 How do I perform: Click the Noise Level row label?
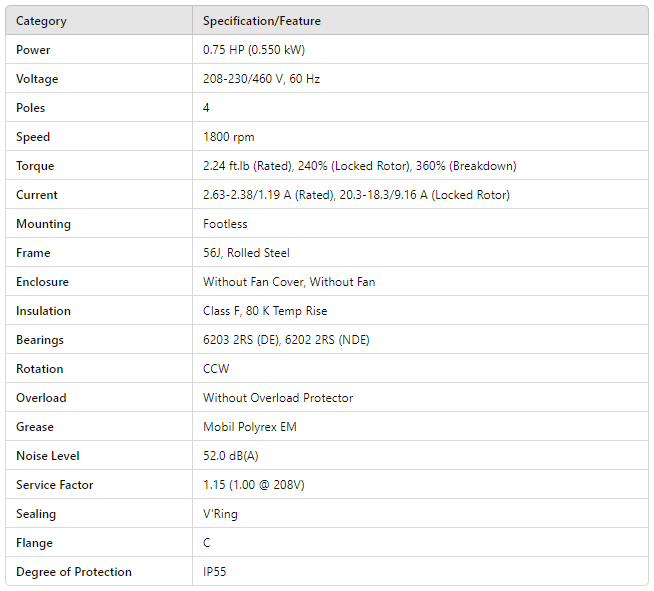(47, 456)
